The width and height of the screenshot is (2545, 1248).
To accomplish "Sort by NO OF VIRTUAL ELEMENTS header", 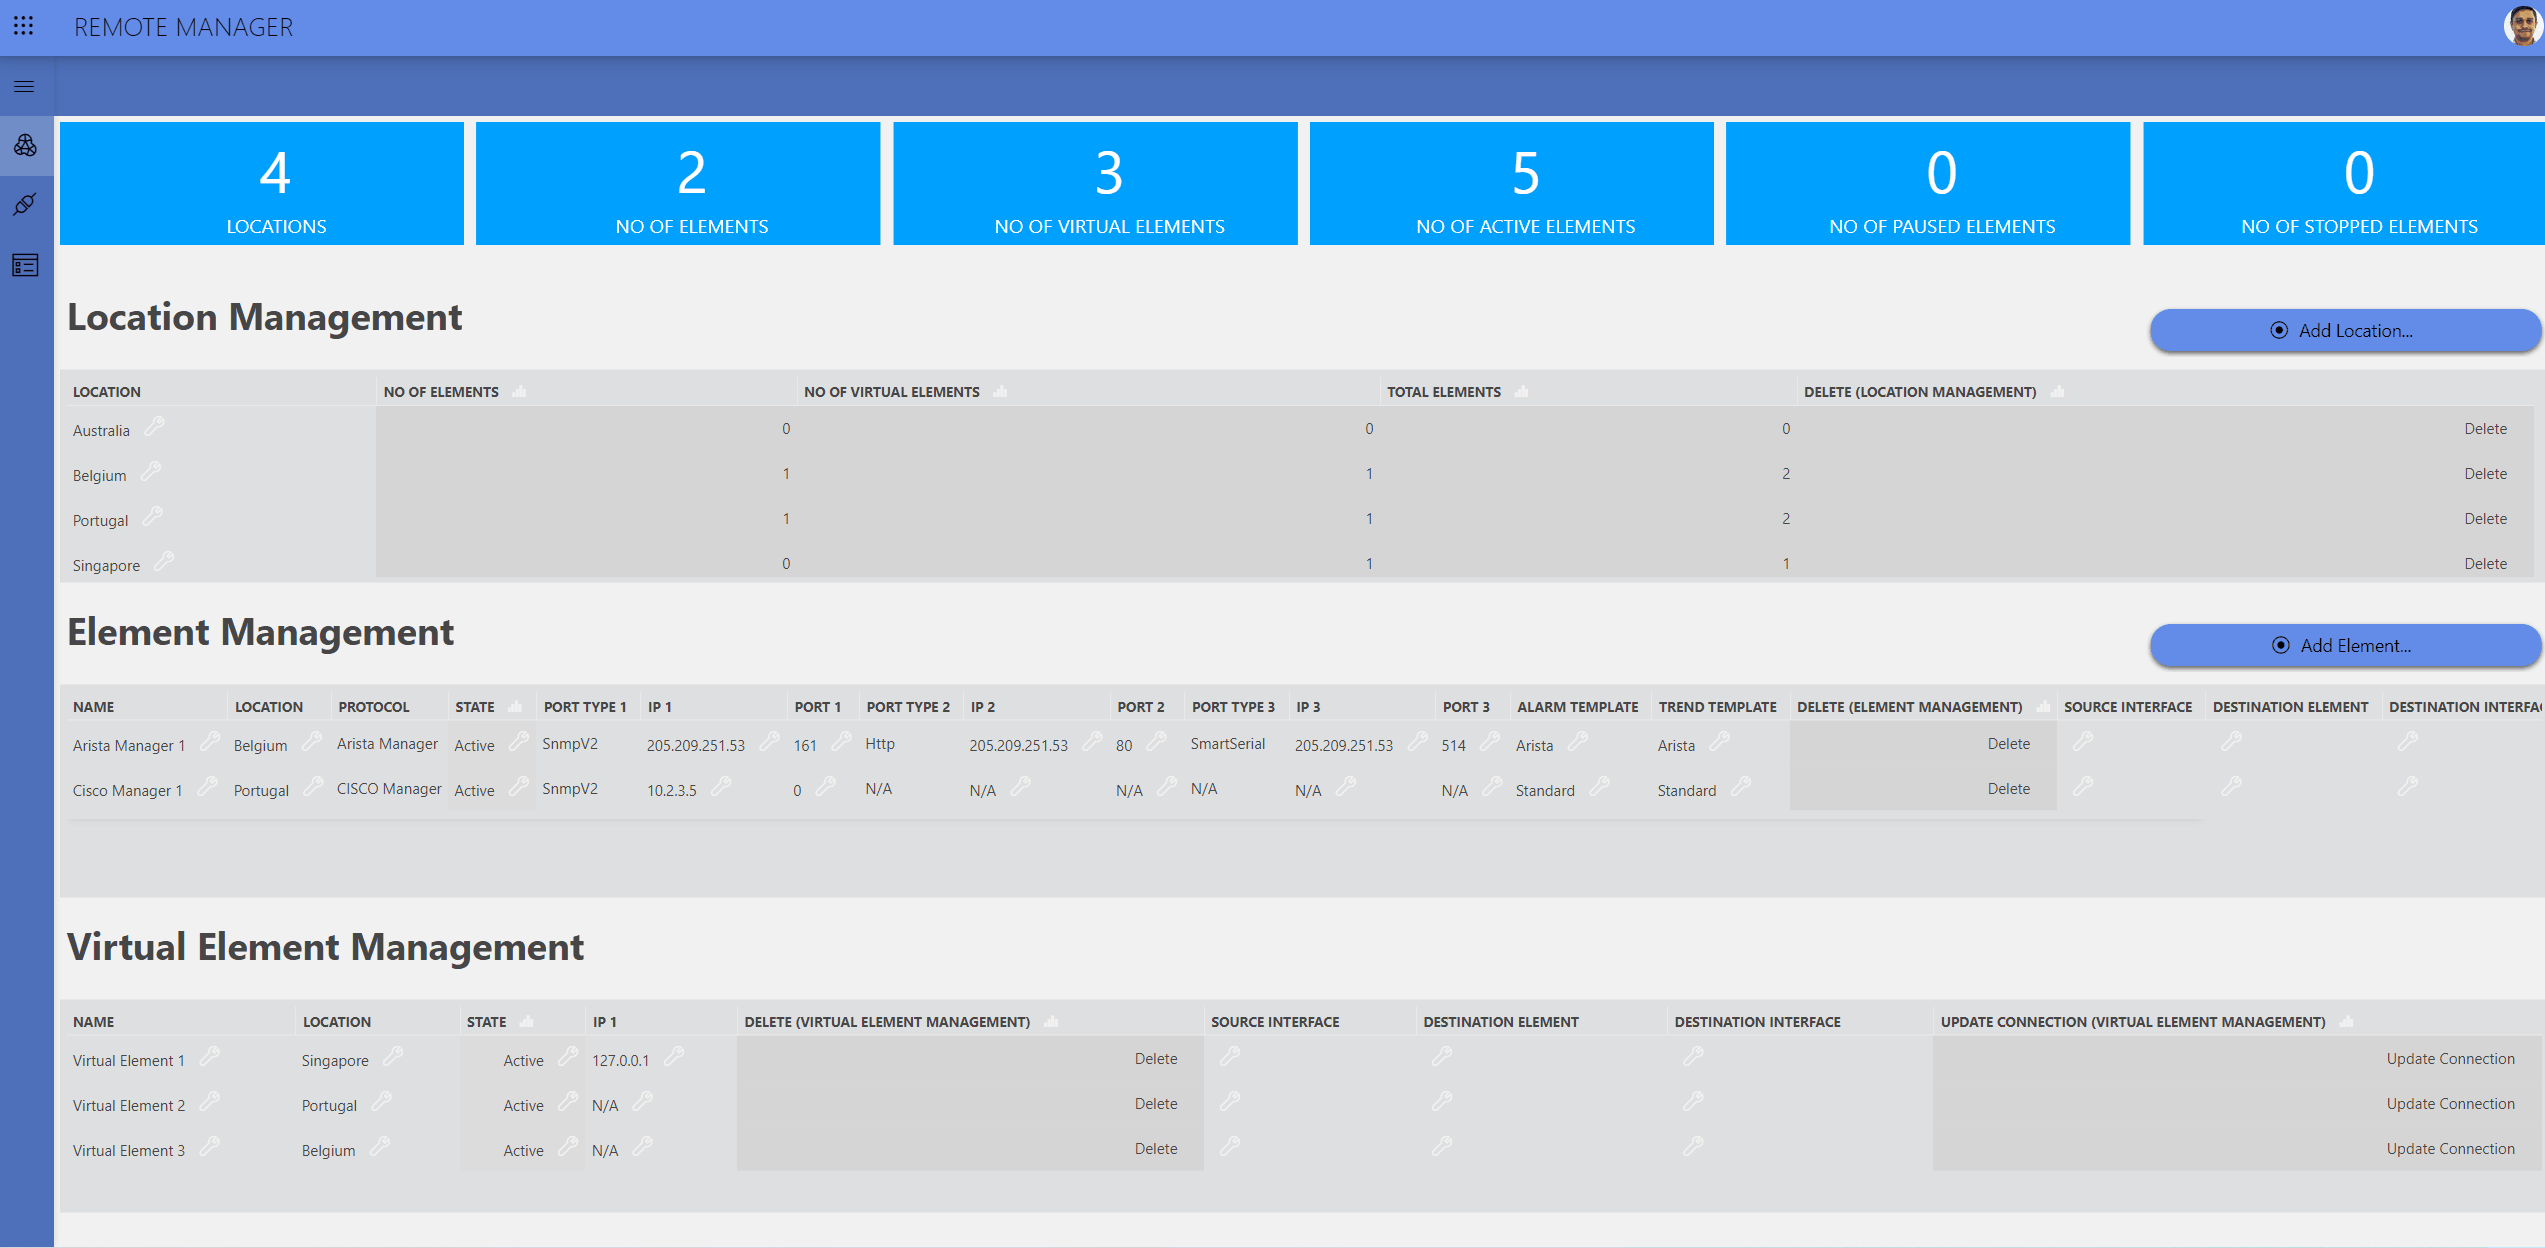I will (x=891, y=392).
